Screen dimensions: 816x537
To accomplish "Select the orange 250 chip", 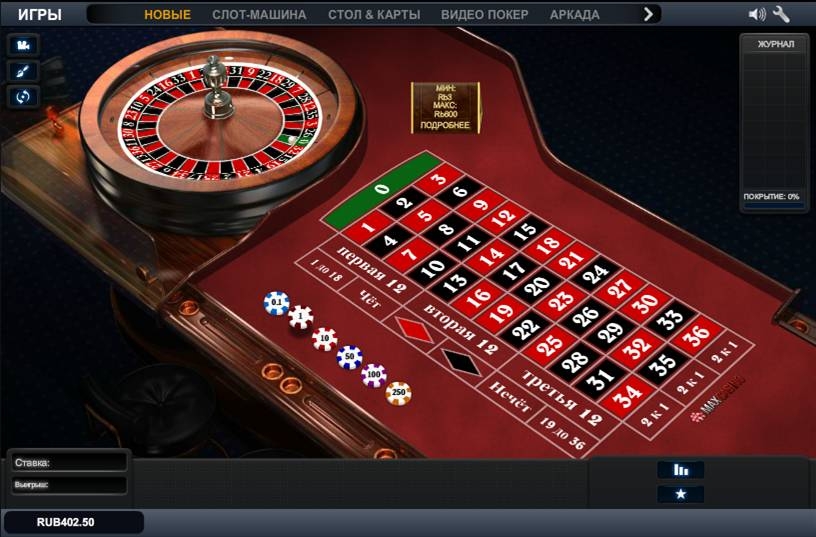I will coord(399,393).
